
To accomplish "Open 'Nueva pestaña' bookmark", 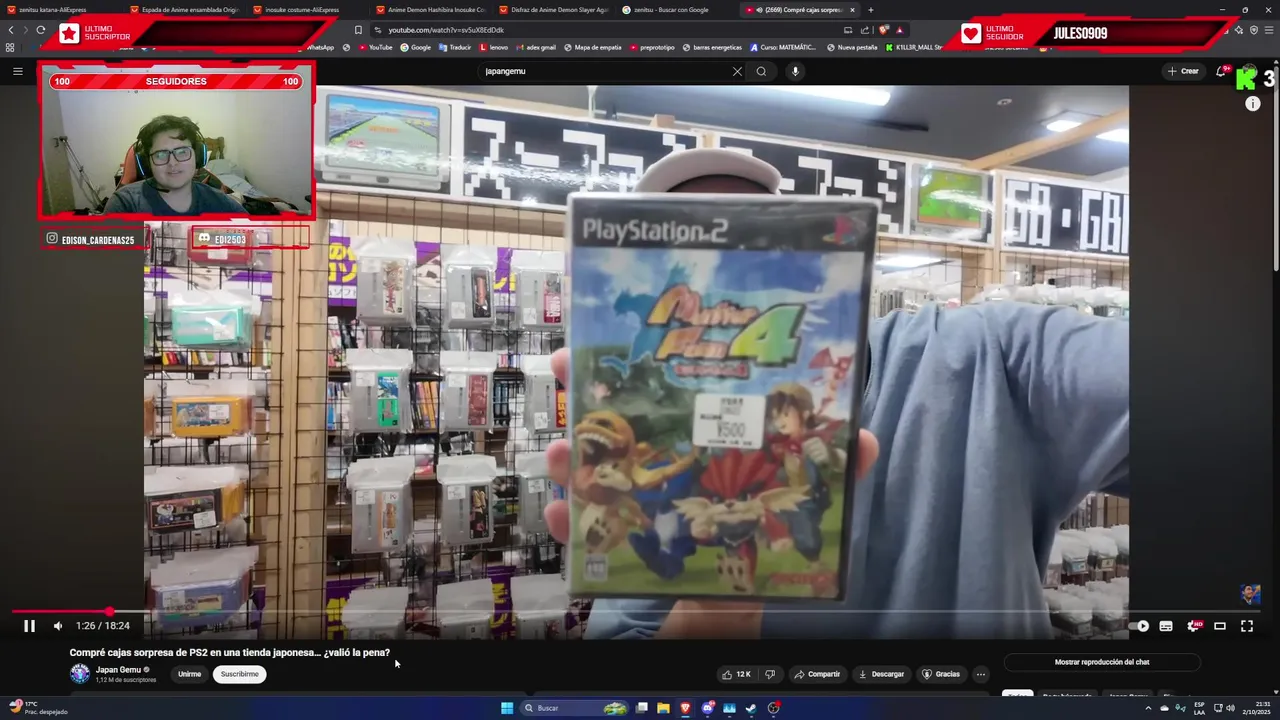I will tap(852, 47).
